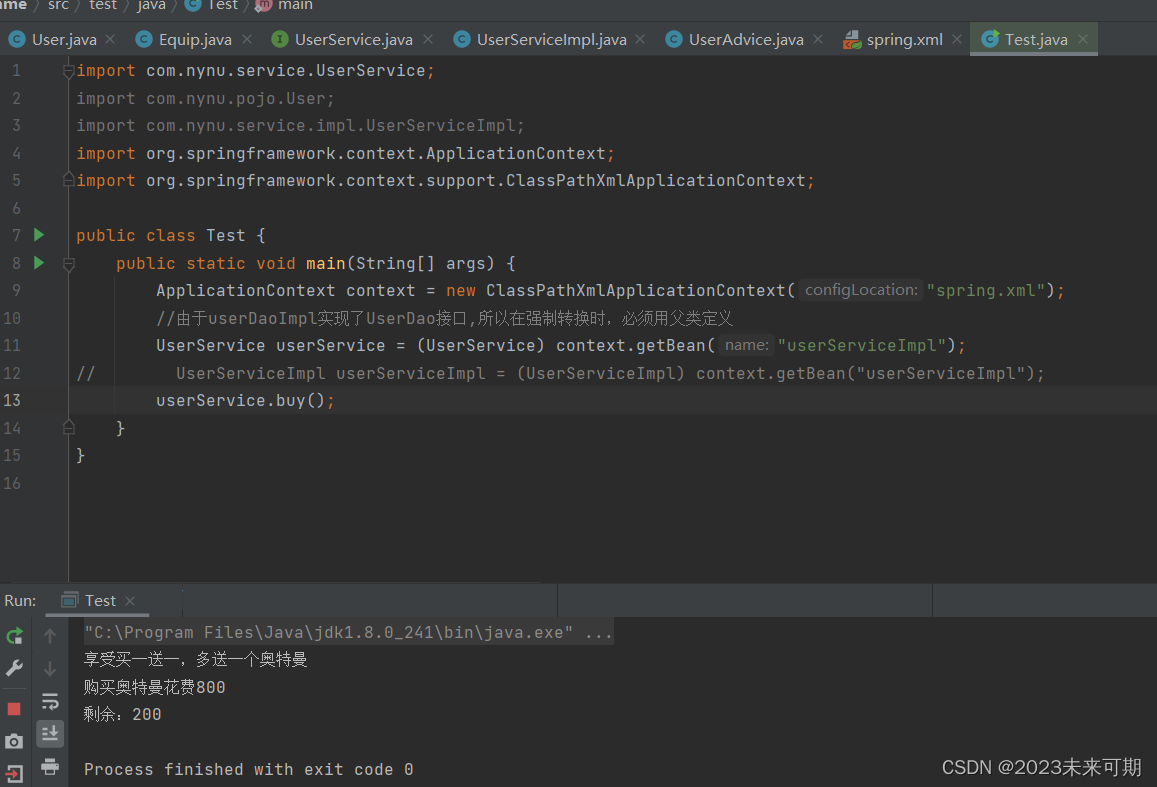Take a console snapshot with camera icon
Image resolution: width=1157 pixels, height=787 pixels.
[x=14, y=740]
